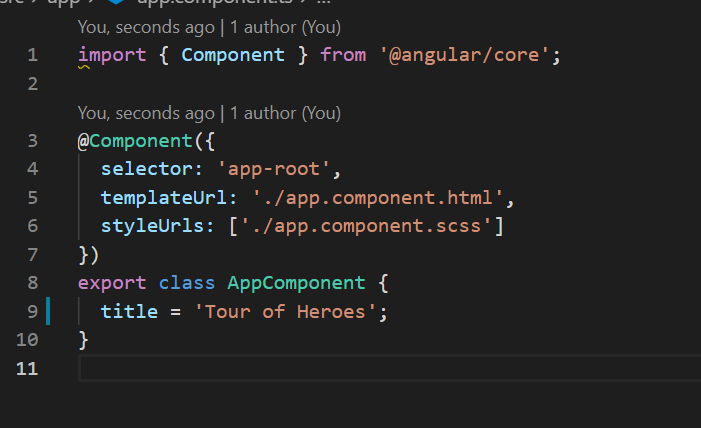This screenshot has width=701, height=428.
Task: Click the blue modified-line gutter marker at line 9
Action: click(48, 311)
